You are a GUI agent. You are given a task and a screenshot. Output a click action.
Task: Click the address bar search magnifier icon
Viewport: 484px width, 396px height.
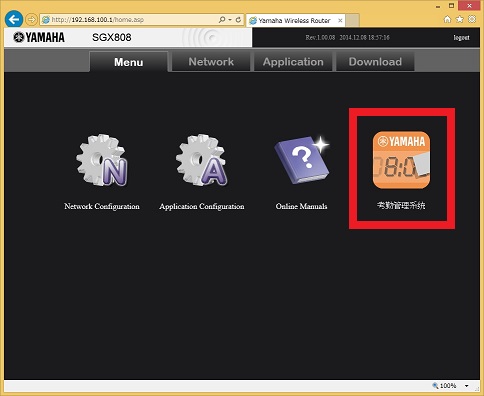(x=222, y=20)
